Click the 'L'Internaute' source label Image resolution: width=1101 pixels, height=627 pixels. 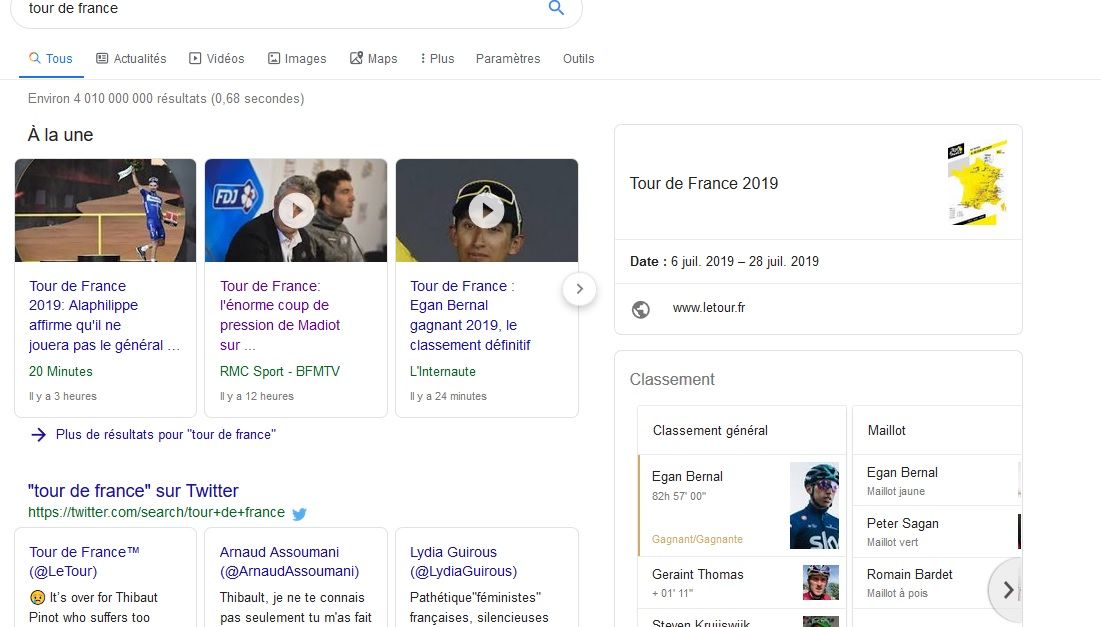pos(442,371)
